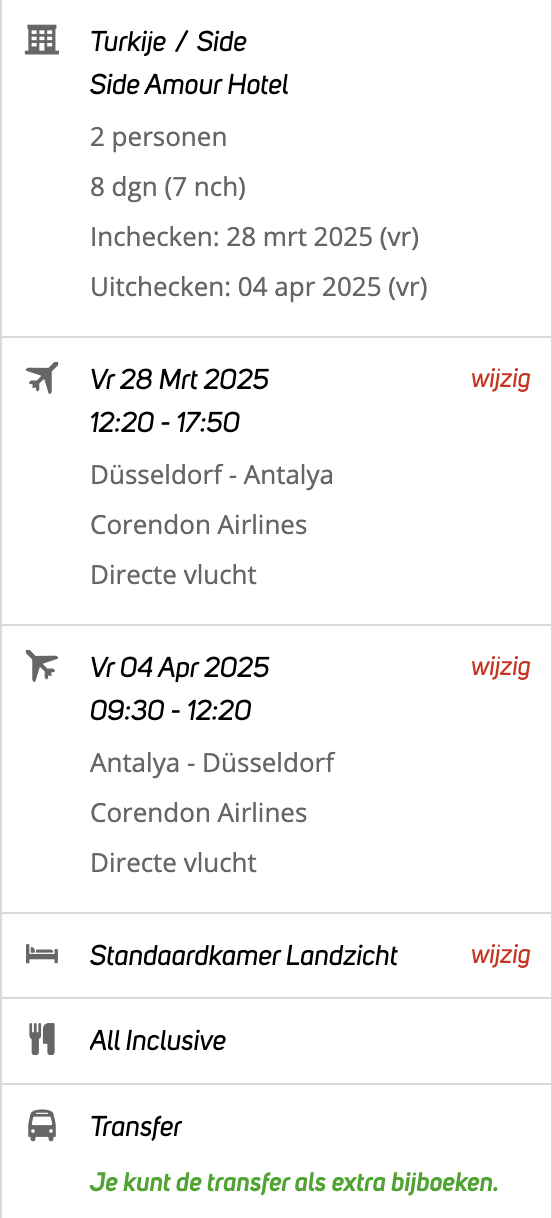
Task: Click the hotel building icon
Action: click(41, 41)
